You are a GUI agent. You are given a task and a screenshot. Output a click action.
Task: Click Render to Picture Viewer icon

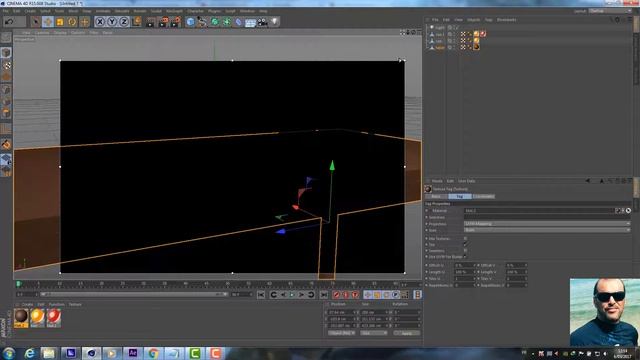click(x=163, y=22)
